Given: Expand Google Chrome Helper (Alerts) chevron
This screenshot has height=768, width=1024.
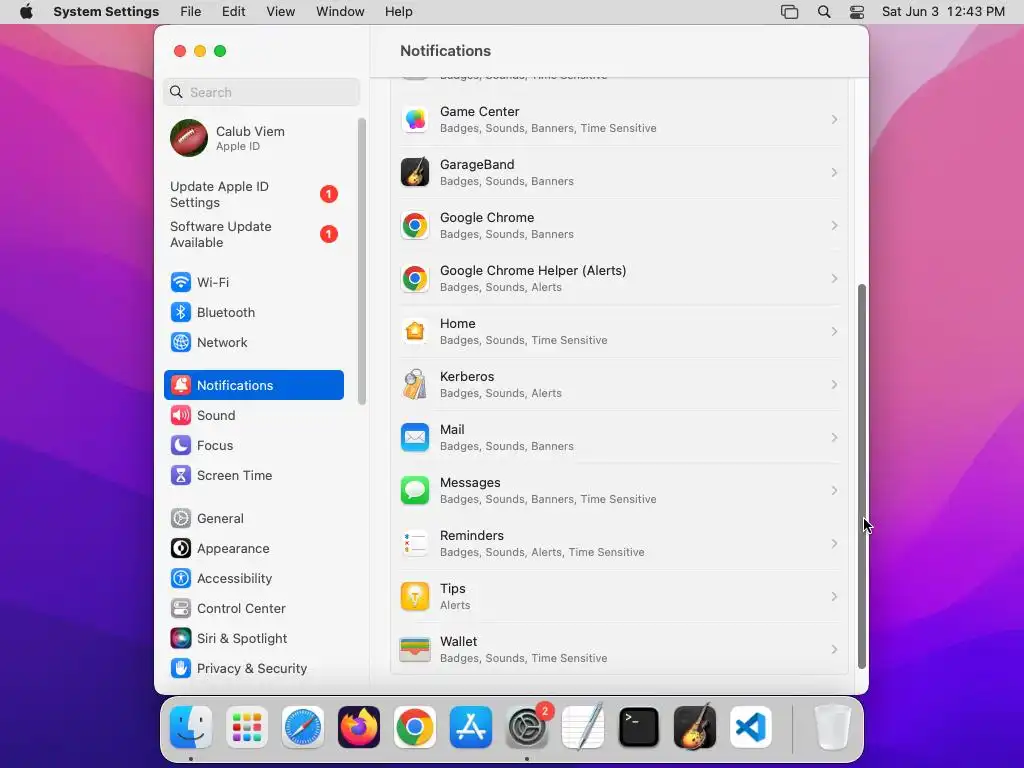Looking at the screenshot, I should coord(835,278).
